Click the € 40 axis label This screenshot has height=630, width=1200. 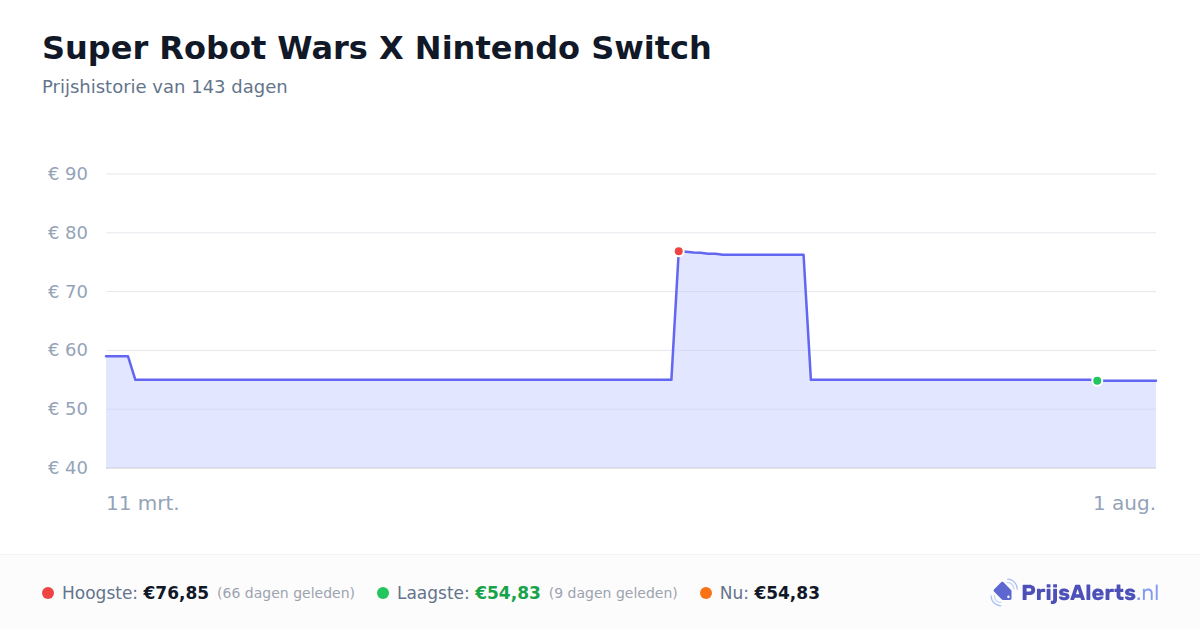point(68,468)
